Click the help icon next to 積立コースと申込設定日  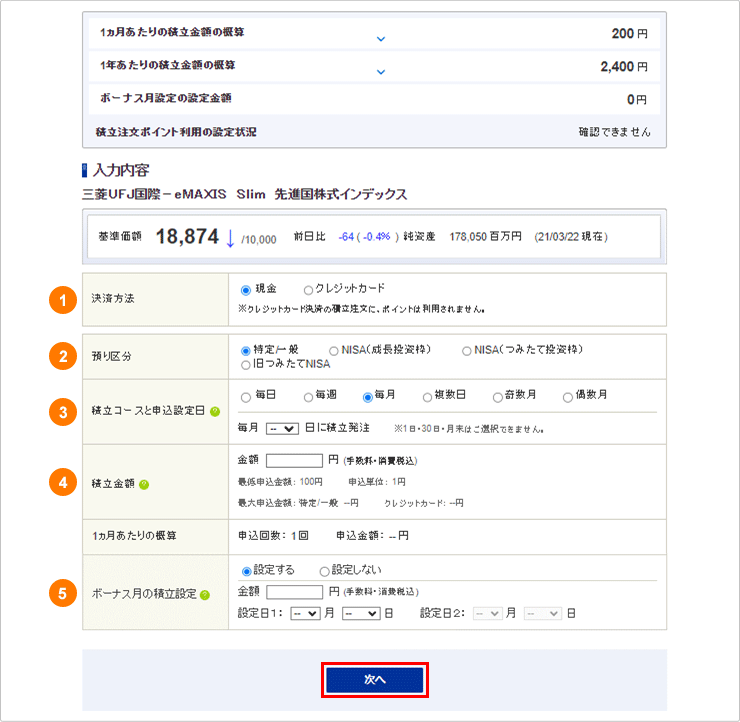coord(215,411)
